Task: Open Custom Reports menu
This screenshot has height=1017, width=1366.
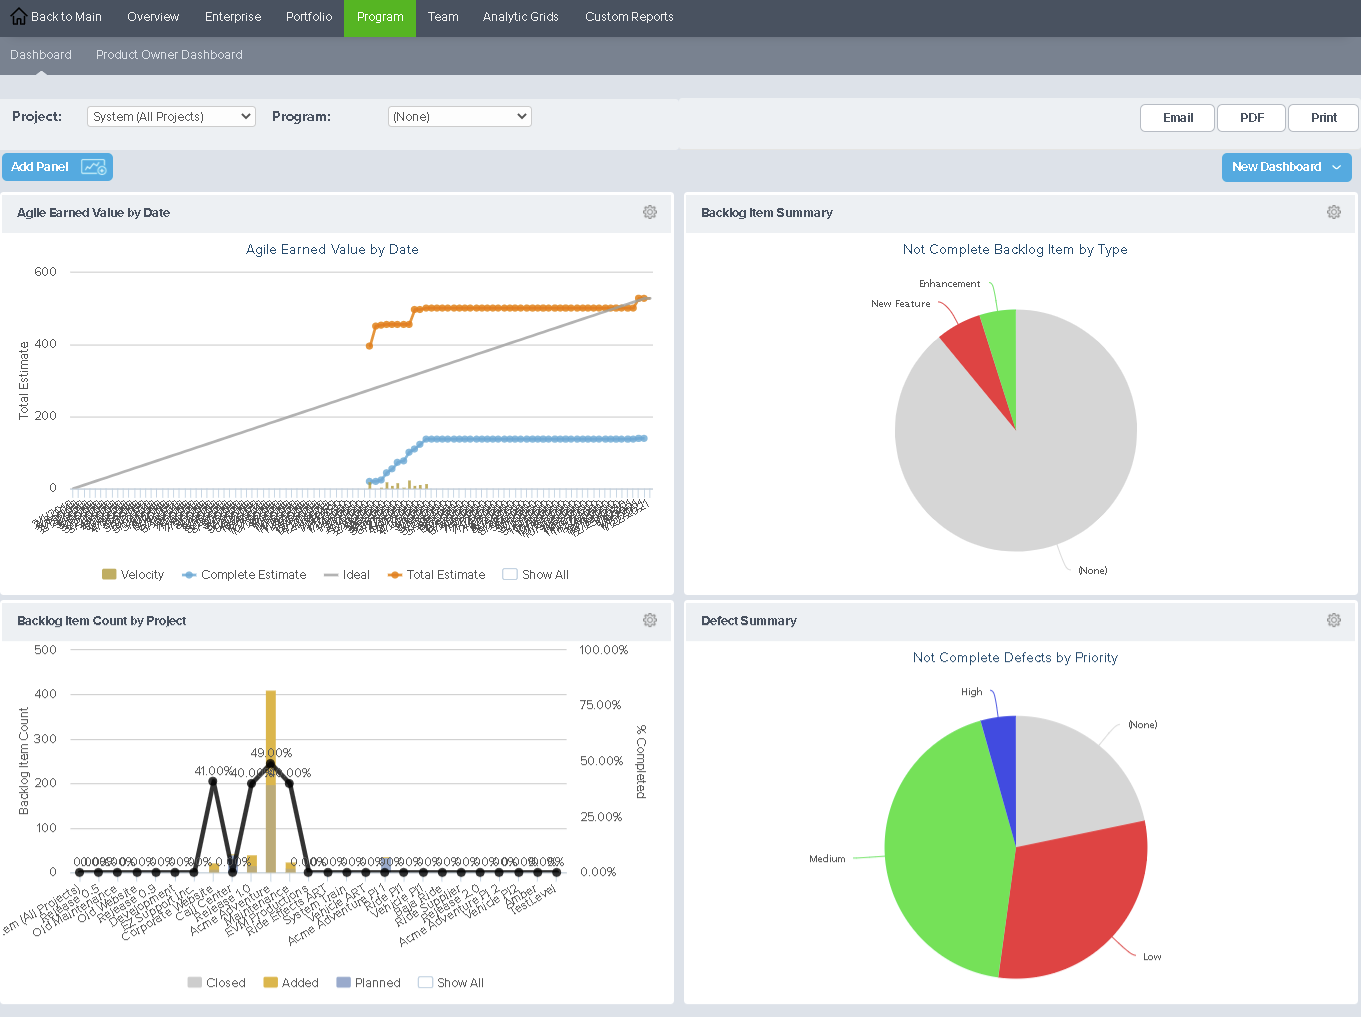Action: (x=629, y=17)
